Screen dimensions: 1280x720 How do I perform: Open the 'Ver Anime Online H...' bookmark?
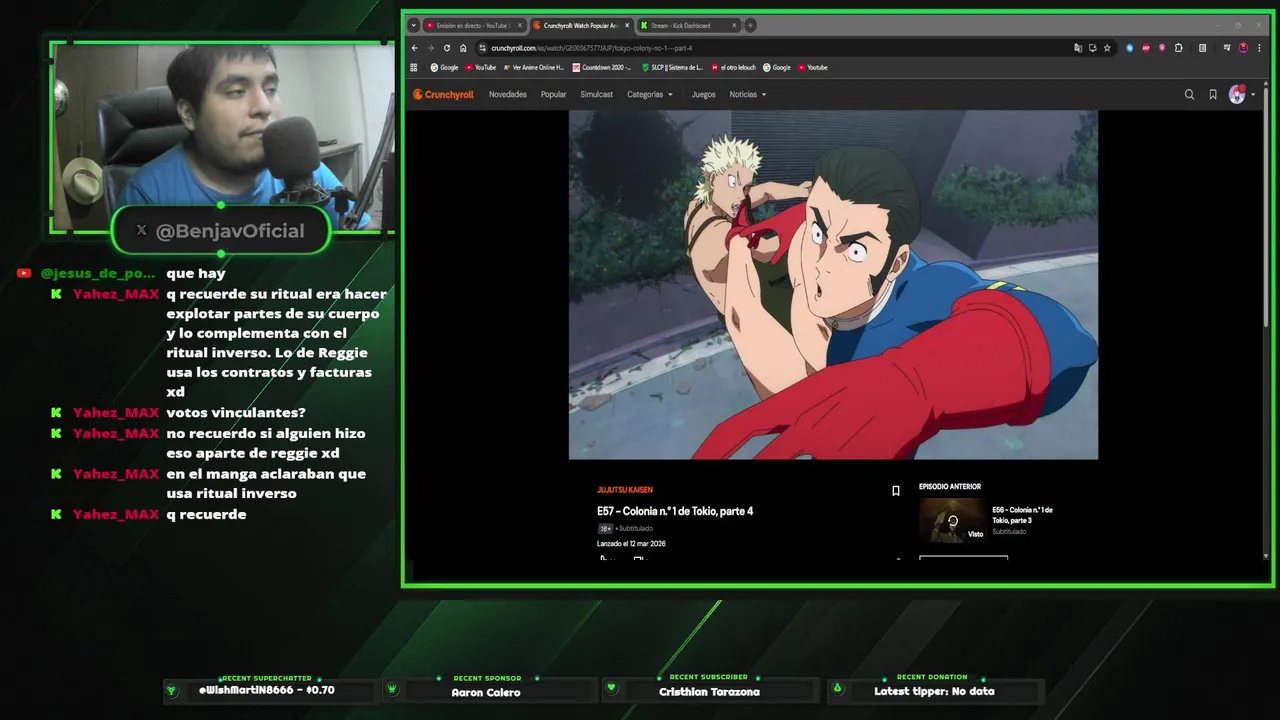point(534,68)
